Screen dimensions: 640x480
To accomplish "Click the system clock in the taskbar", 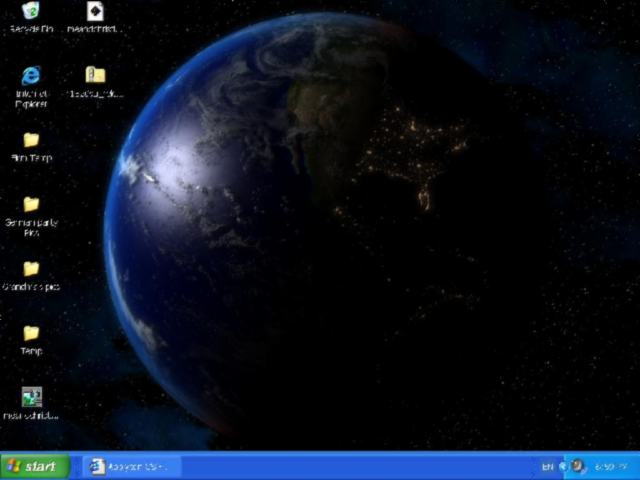I will [610, 466].
